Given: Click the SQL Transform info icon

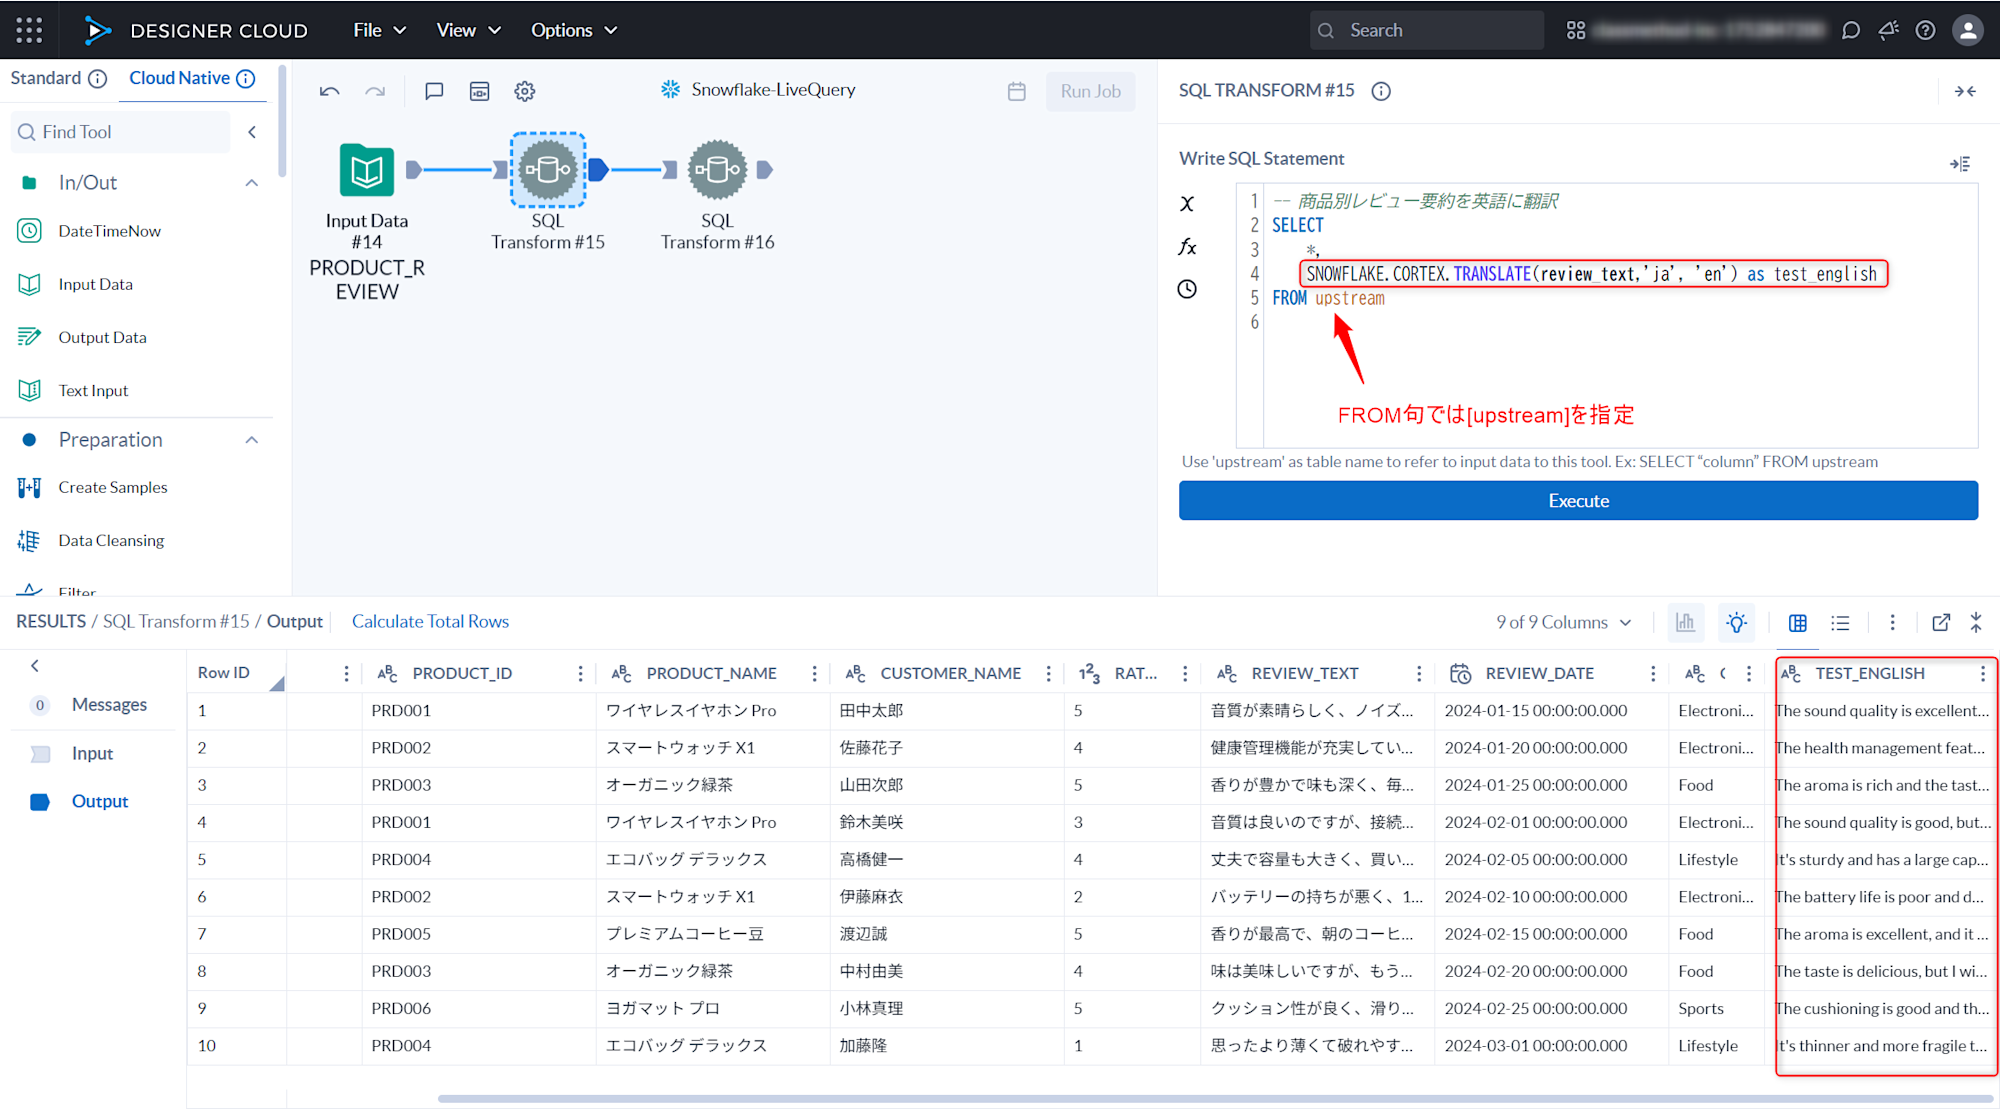Looking at the screenshot, I should [x=1381, y=91].
